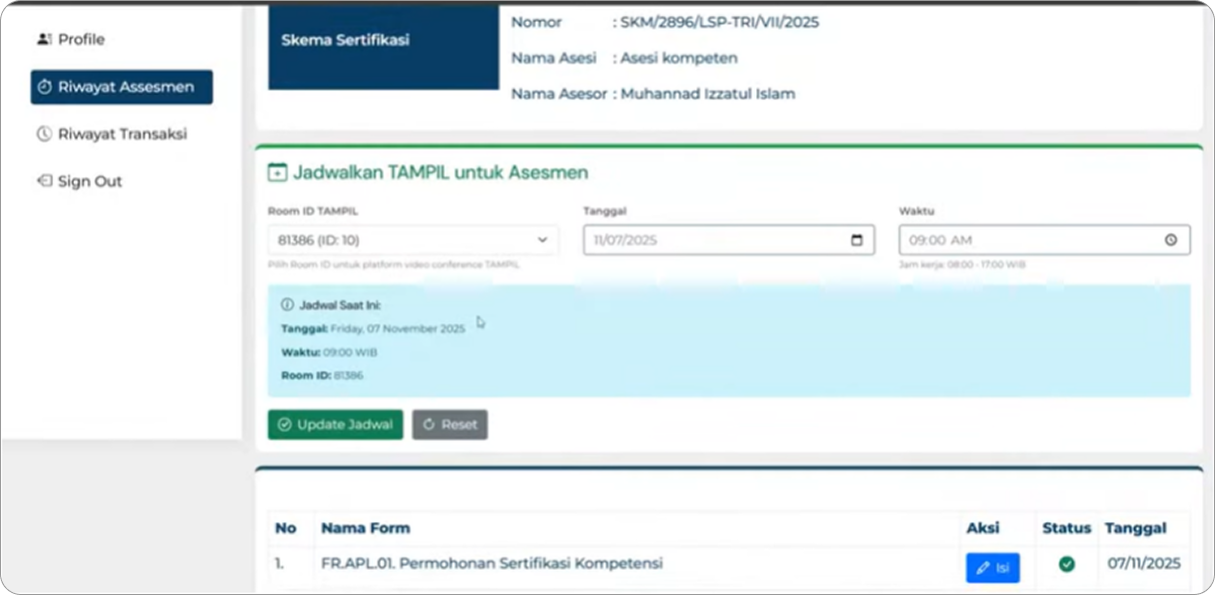Click the Nama Form column header

point(365,528)
